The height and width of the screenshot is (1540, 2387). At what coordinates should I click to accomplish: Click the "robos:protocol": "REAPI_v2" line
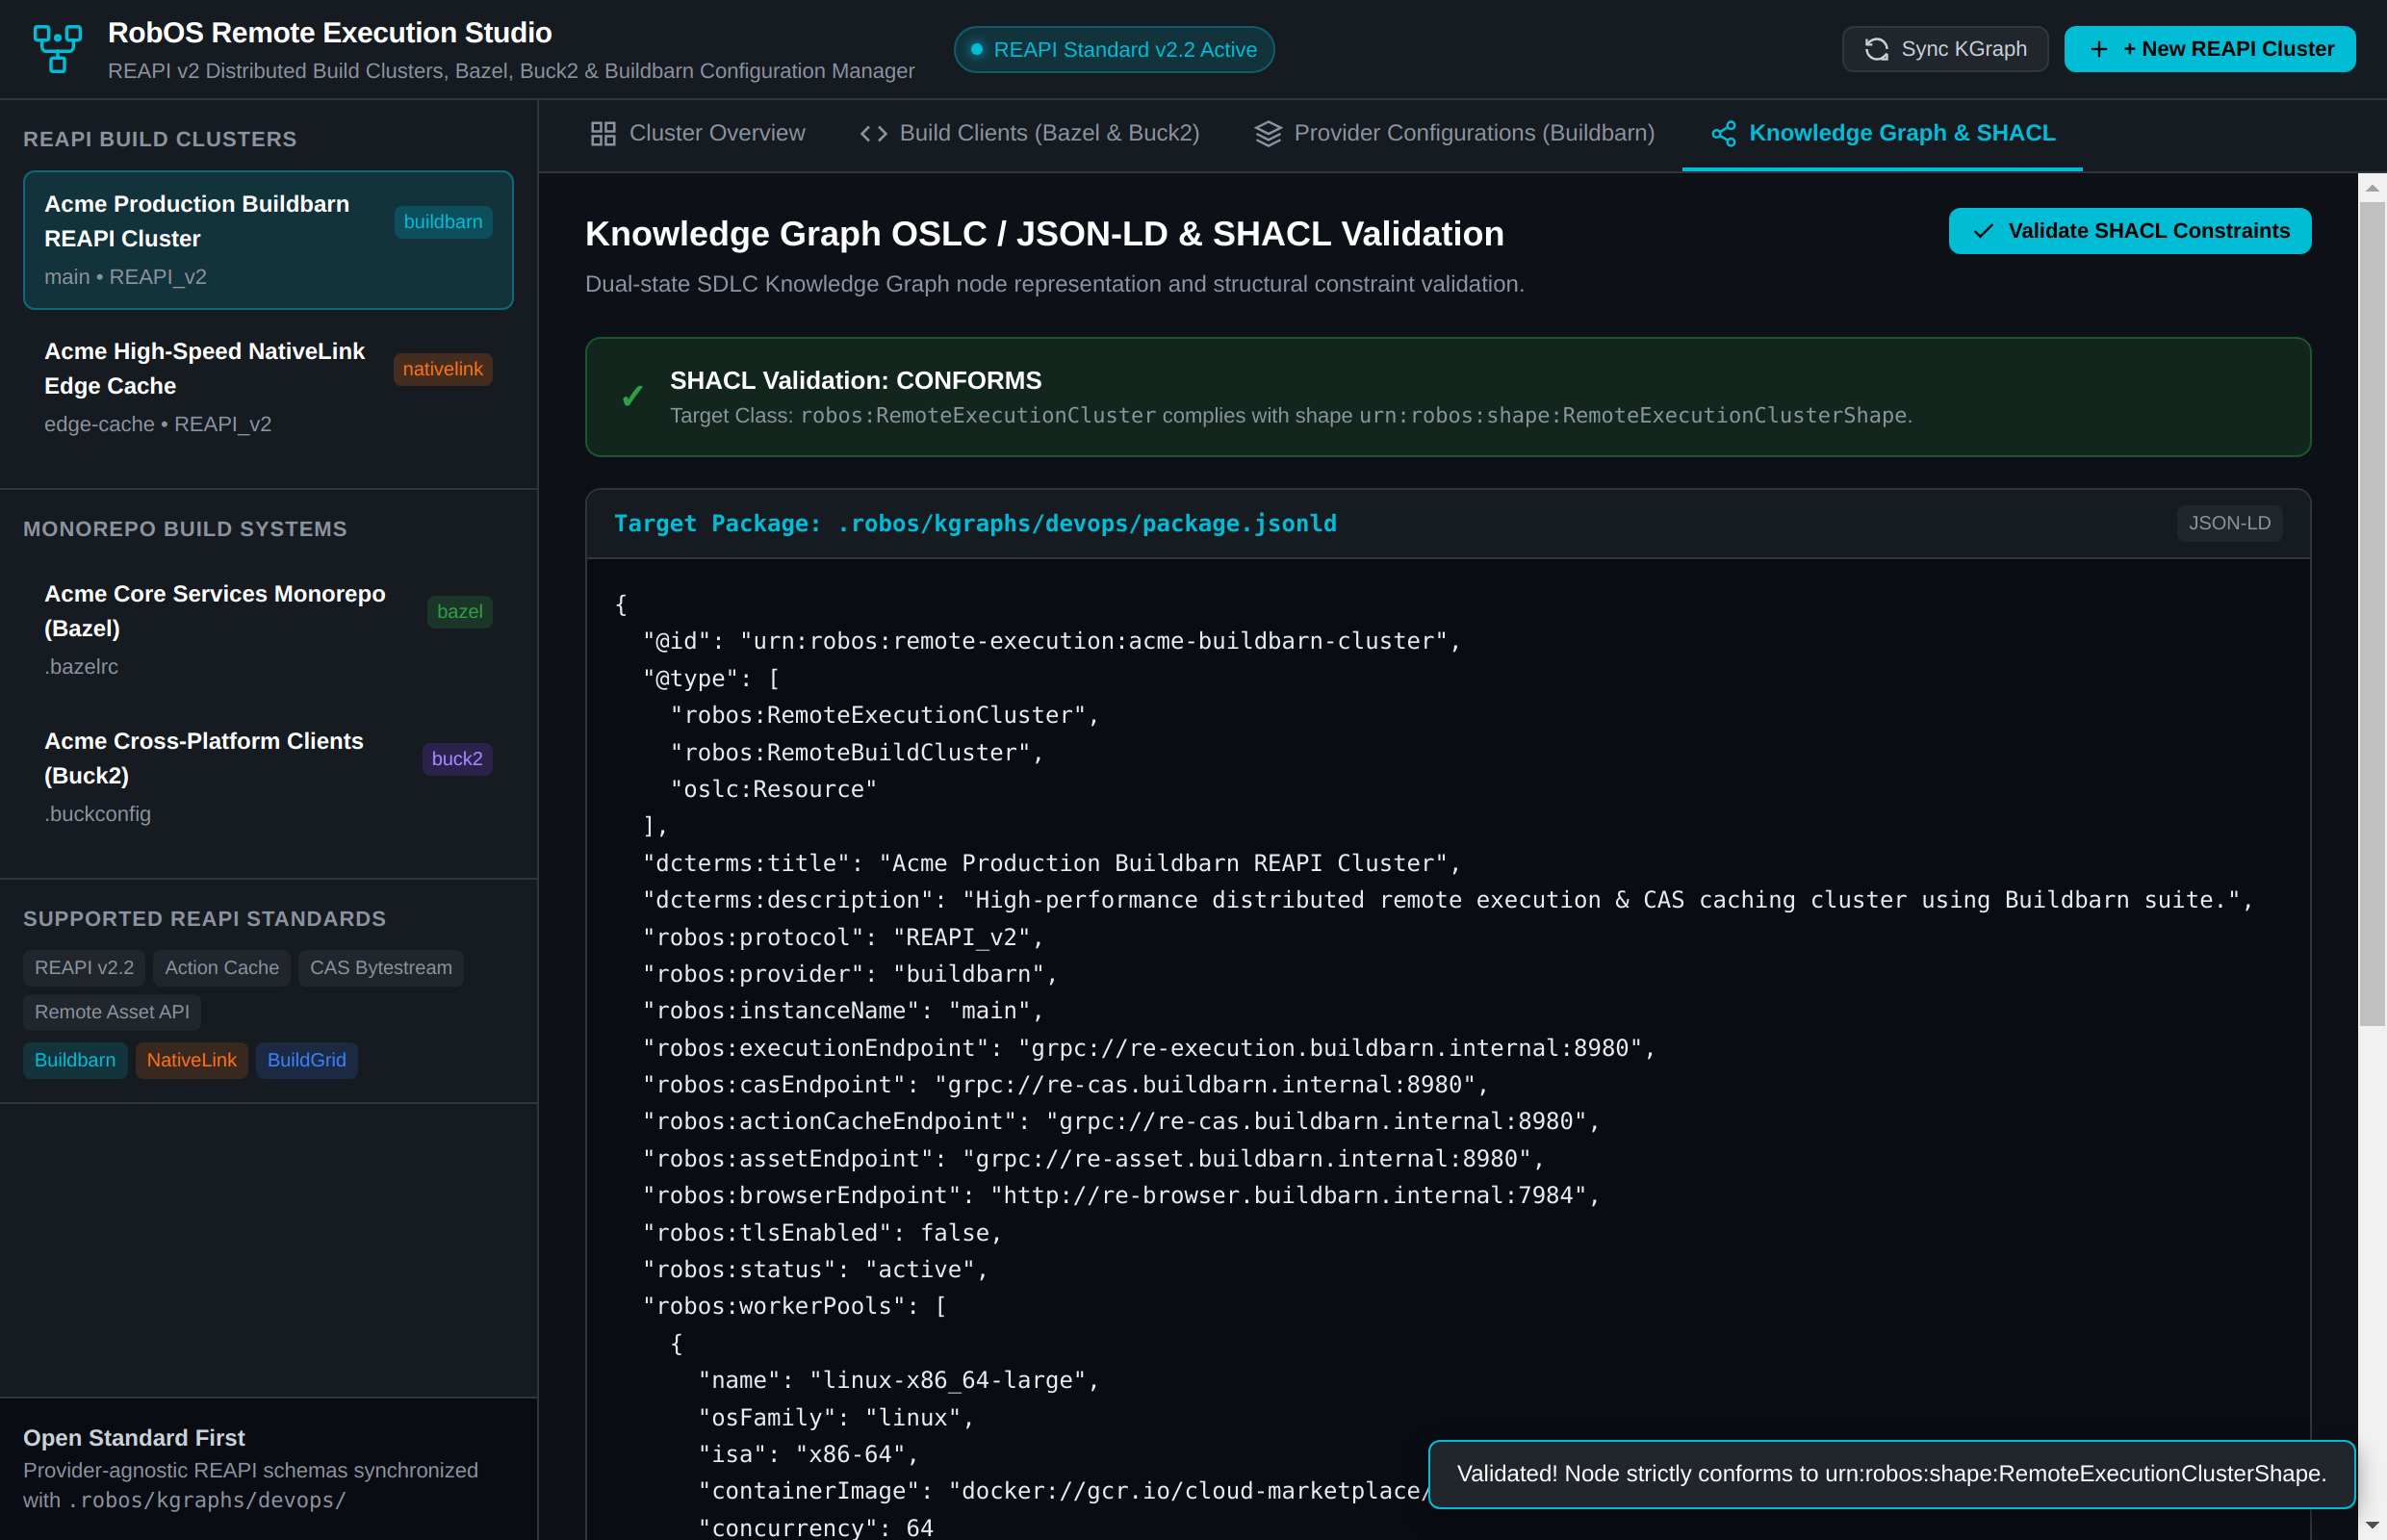pyautogui.click(x=842, y=937)
